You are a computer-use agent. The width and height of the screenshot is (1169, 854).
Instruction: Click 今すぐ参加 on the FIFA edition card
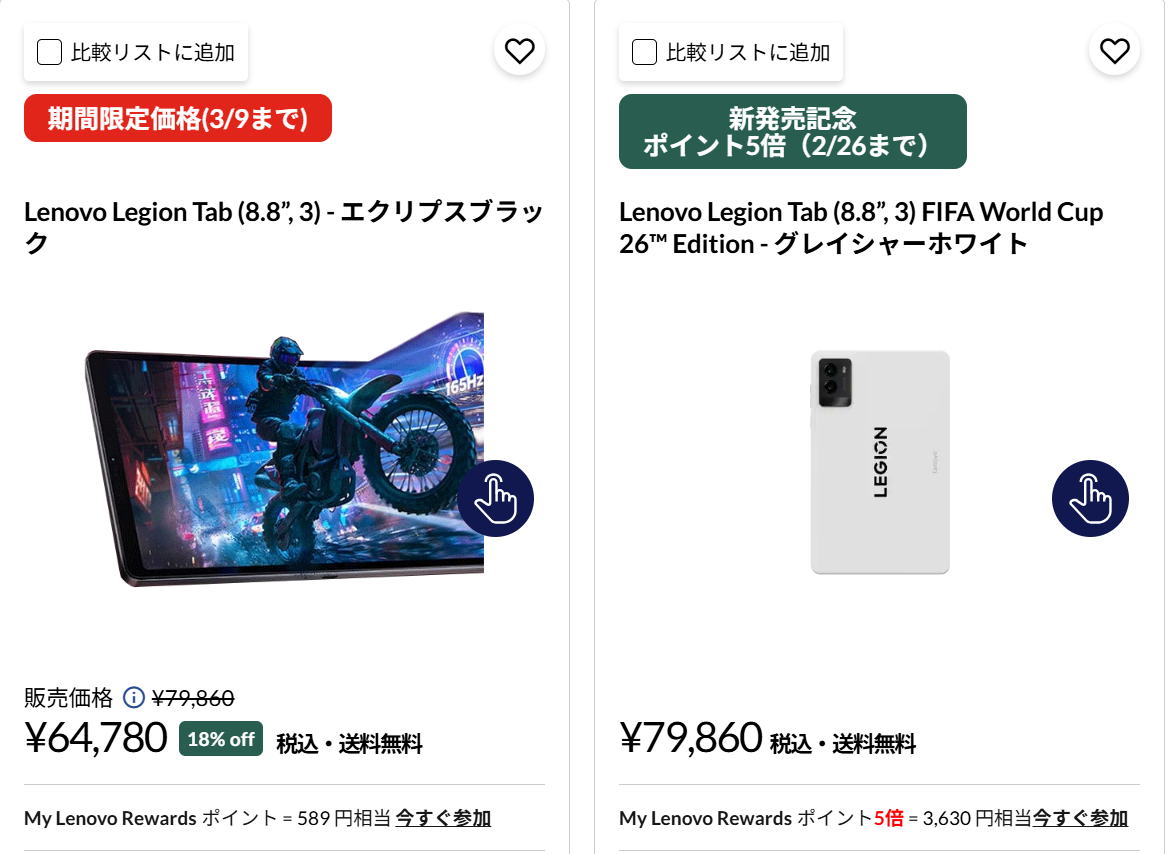pos(1079,818)
